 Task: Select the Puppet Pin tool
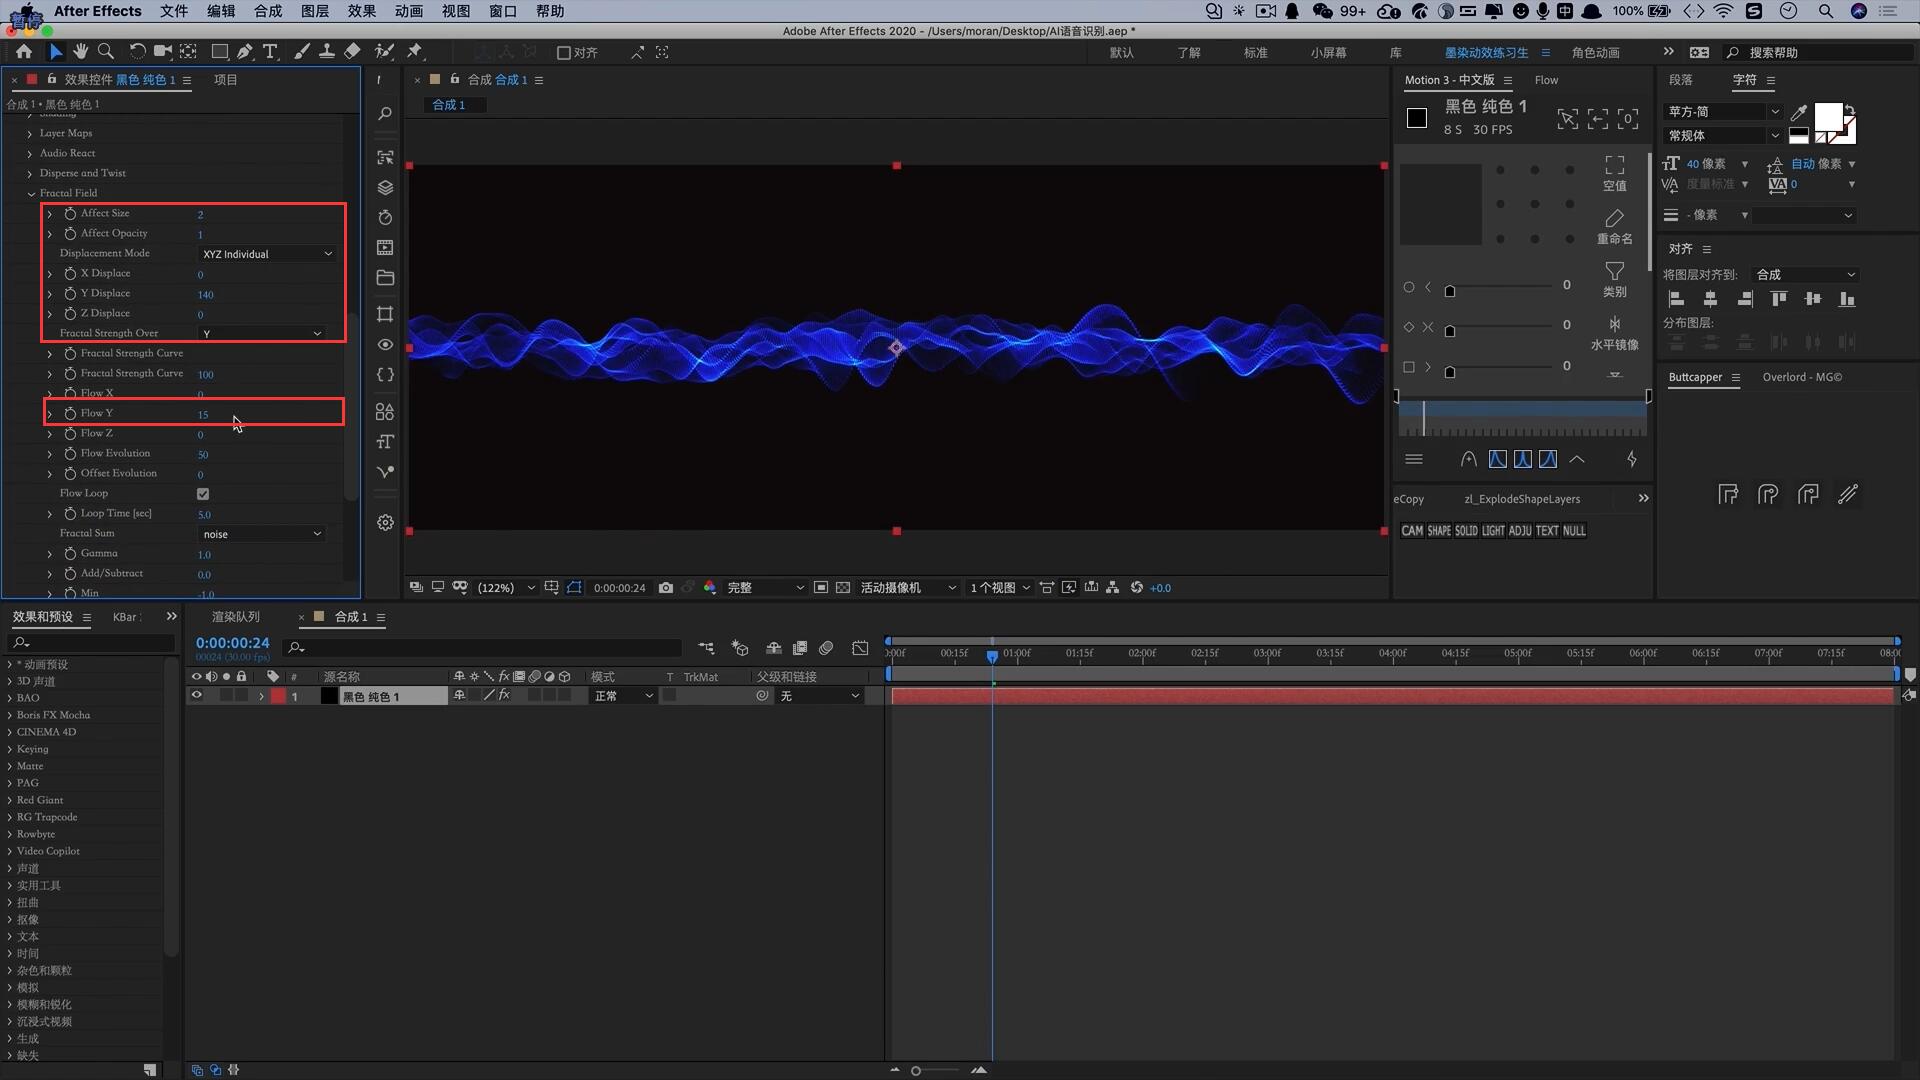click(x=415, y=52)
